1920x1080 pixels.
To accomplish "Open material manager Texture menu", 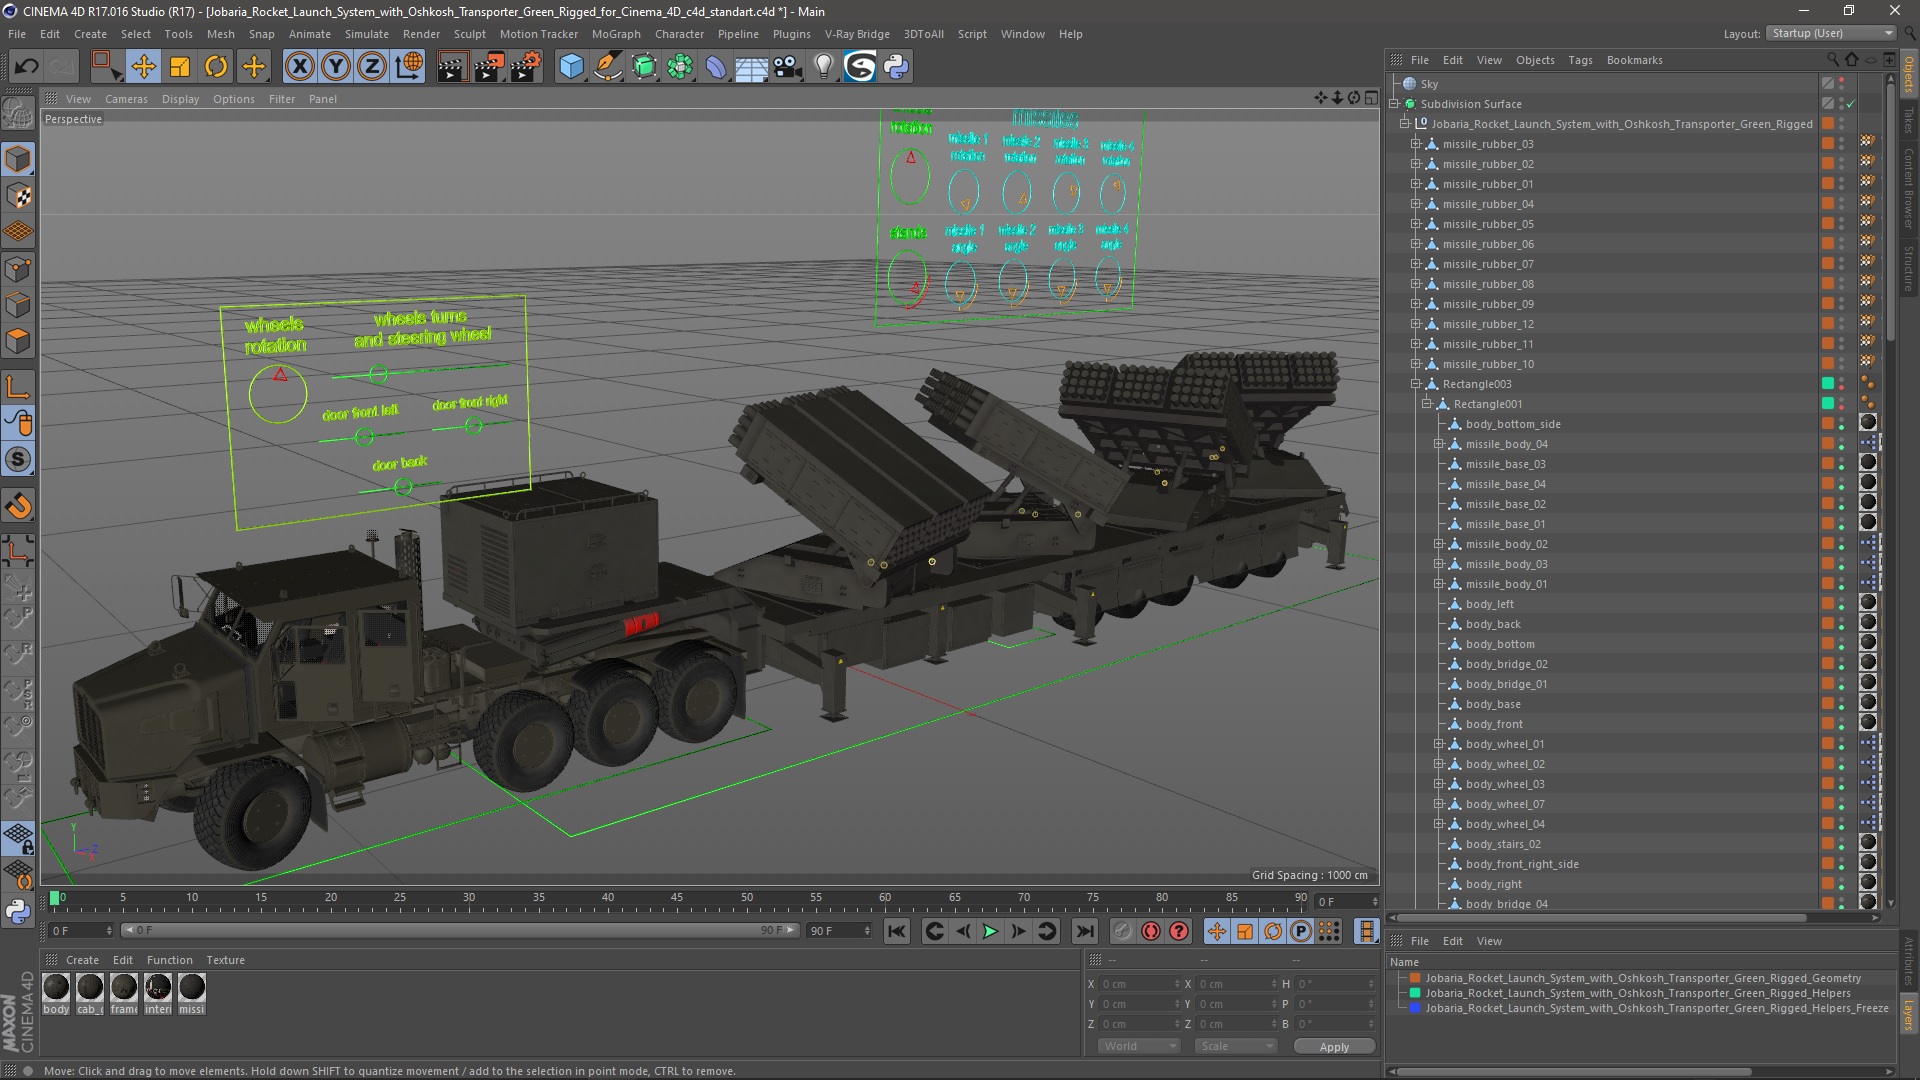I will coord(225,960).
